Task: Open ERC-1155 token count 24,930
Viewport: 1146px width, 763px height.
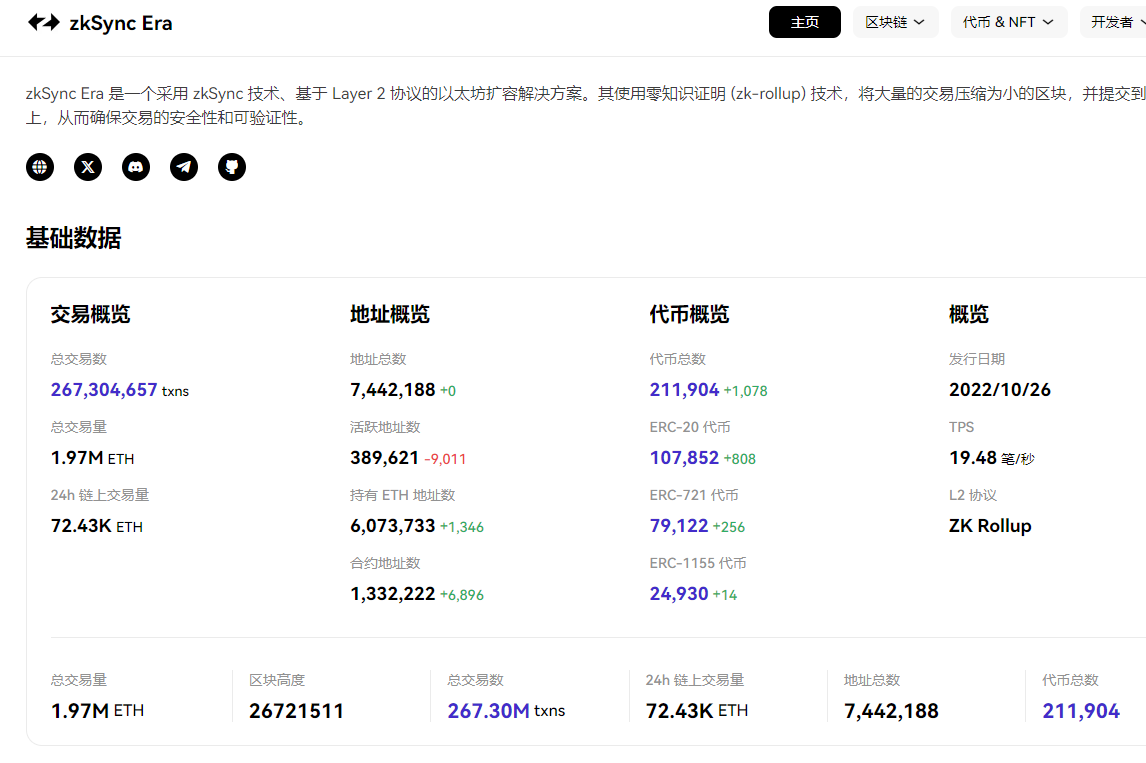Action: click(x=679, y=594)
